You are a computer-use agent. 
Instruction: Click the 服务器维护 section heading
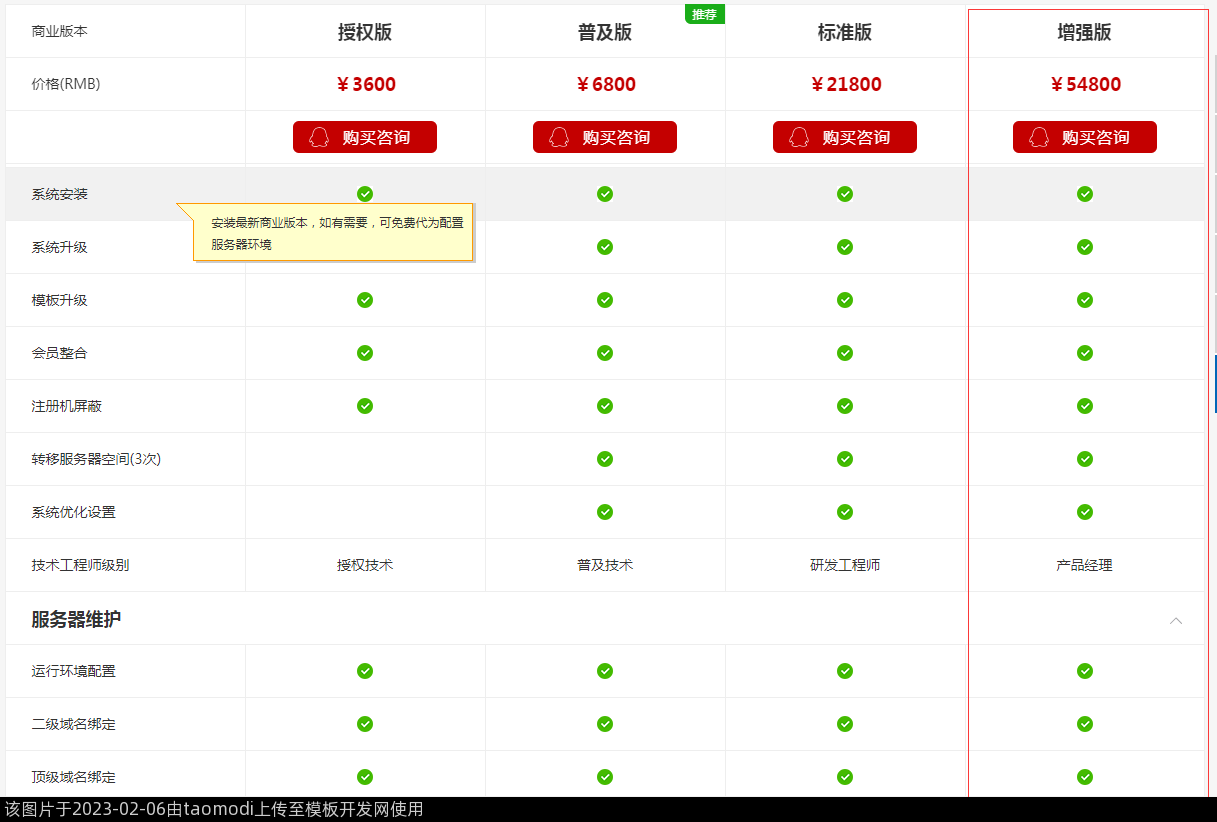[76, 619]
